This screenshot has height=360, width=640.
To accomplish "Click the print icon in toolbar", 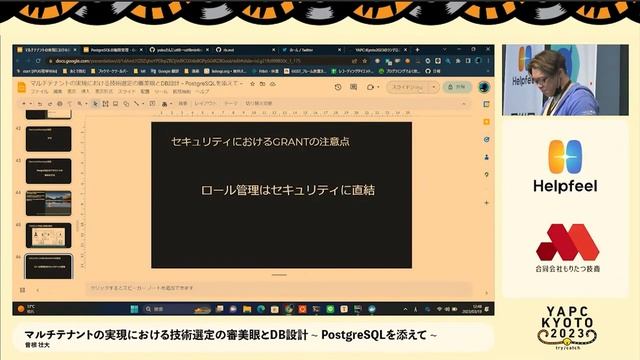I will click(x=60, y=104).
